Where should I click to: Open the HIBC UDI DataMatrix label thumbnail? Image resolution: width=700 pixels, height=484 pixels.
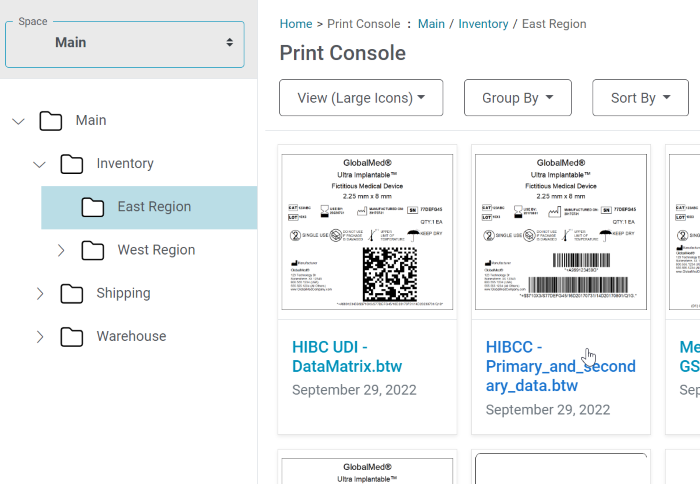367,232
